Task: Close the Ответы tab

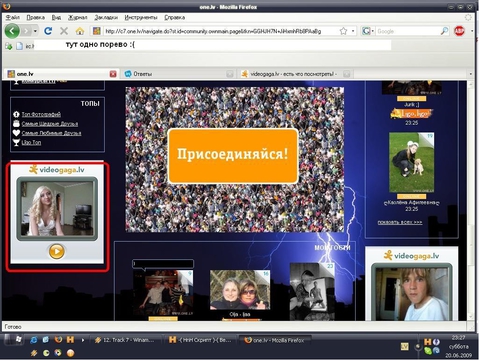Action: coord(230,74)
